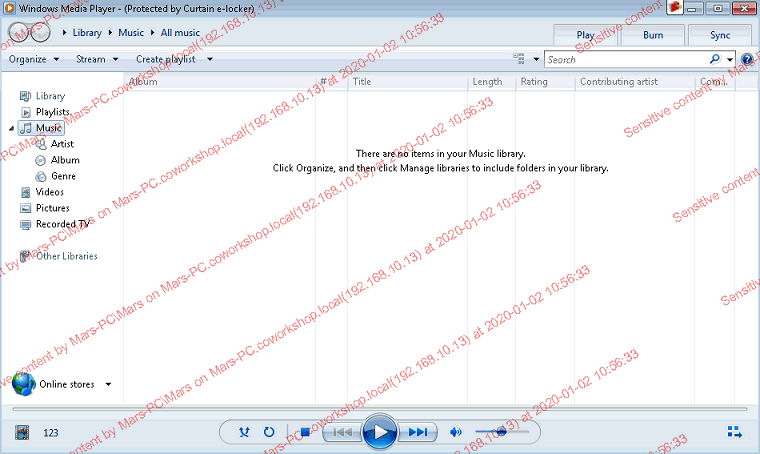Click the Help question mark icon

point(747,60)
